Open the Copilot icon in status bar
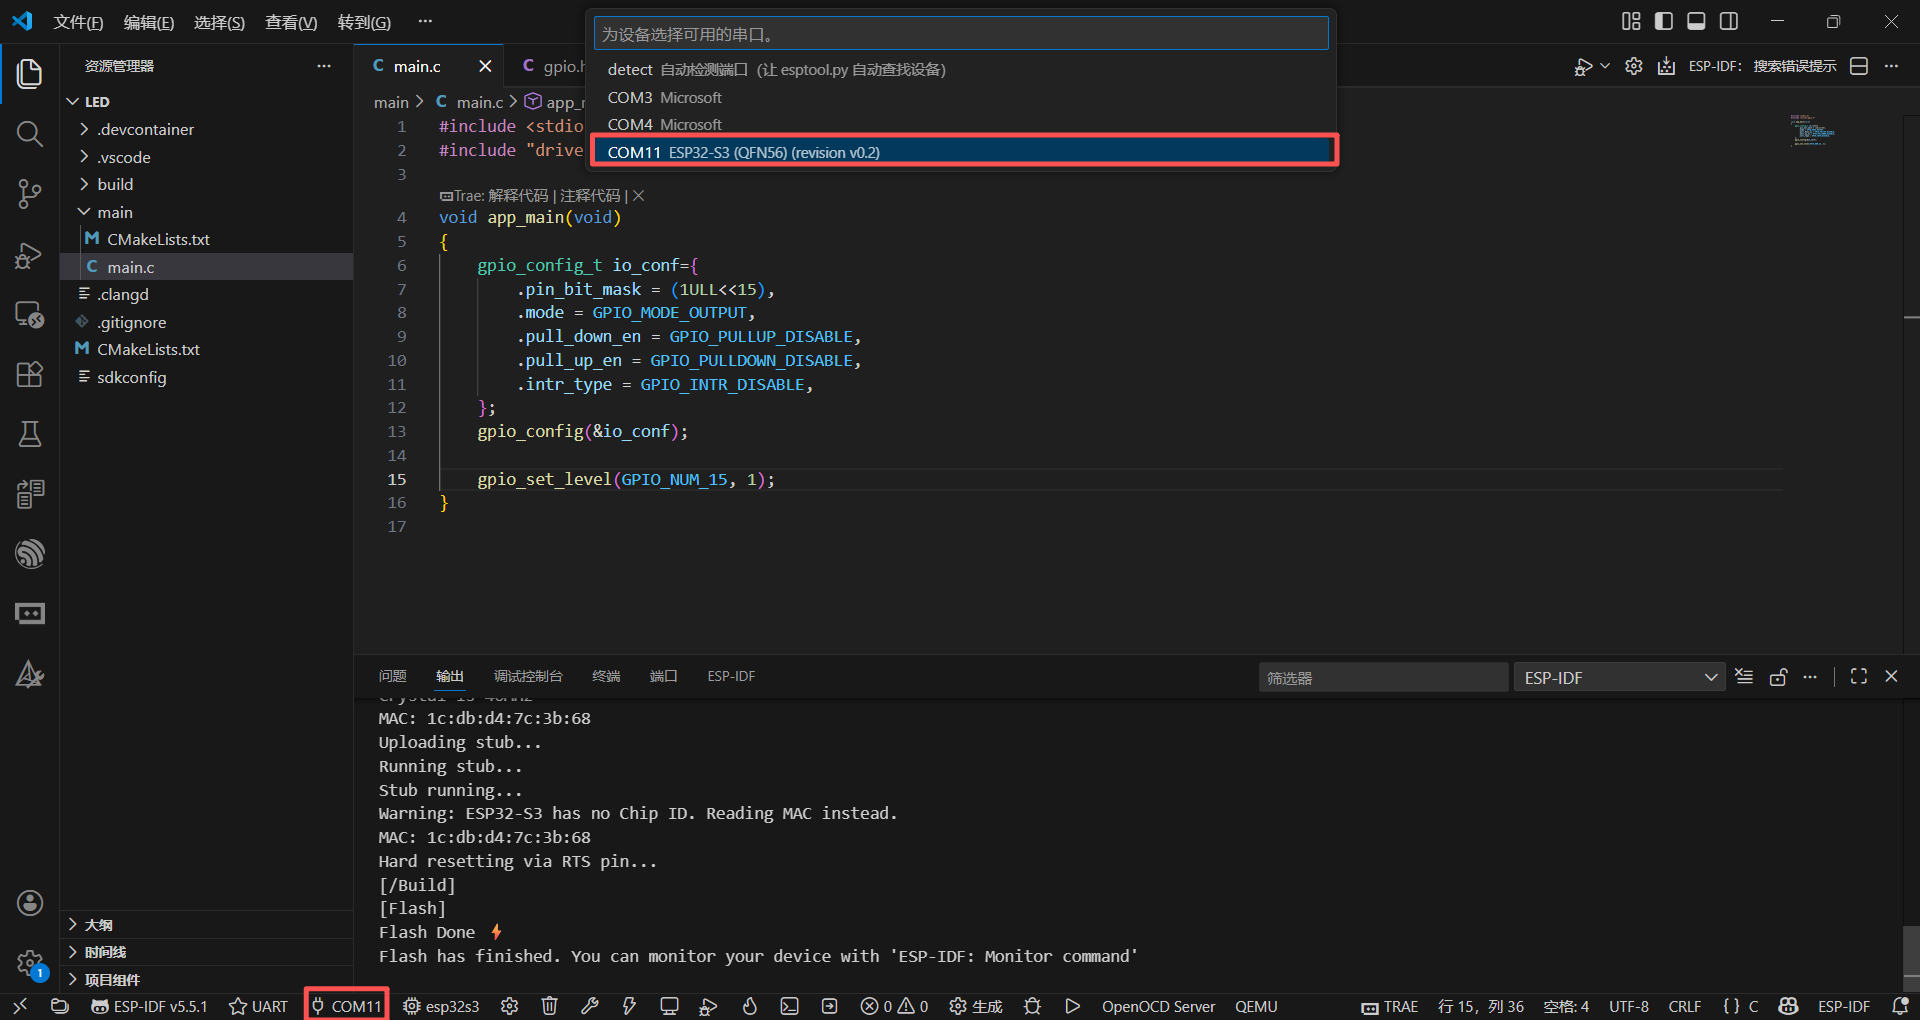This screenshot has width=1920, height=1020. click(x=1789, y=1006)
